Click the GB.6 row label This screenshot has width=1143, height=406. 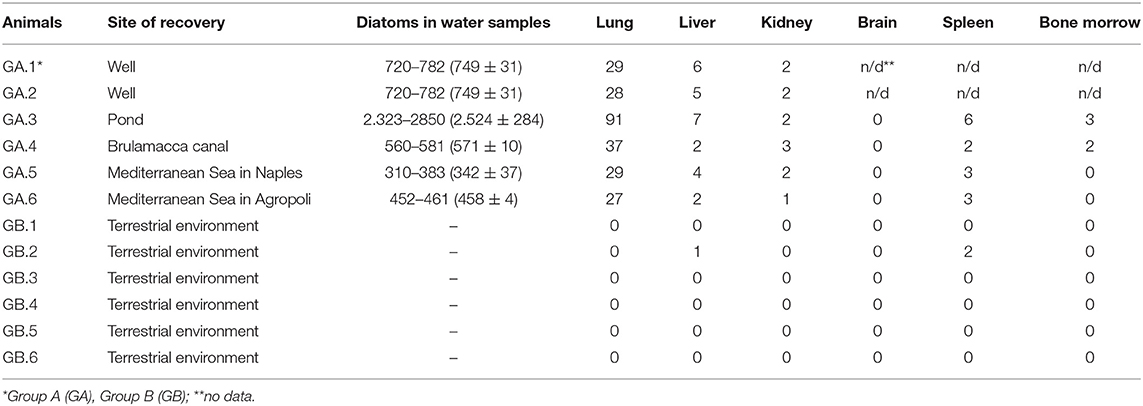point(21,358)
